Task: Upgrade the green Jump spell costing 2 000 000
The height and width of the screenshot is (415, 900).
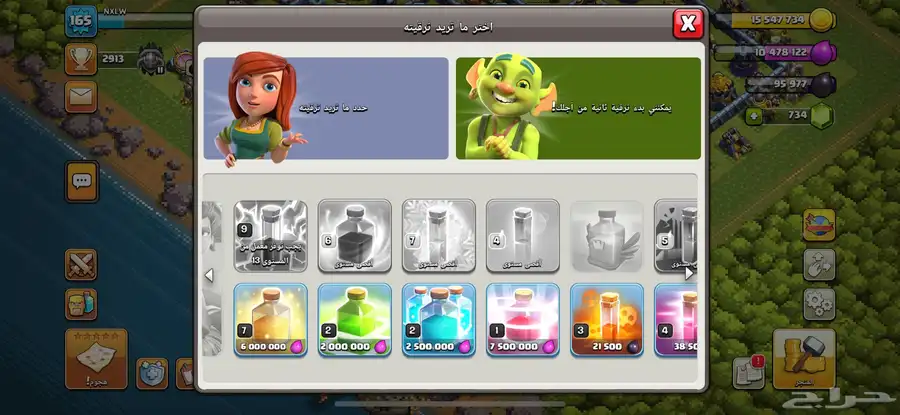Action: (355, 320)
